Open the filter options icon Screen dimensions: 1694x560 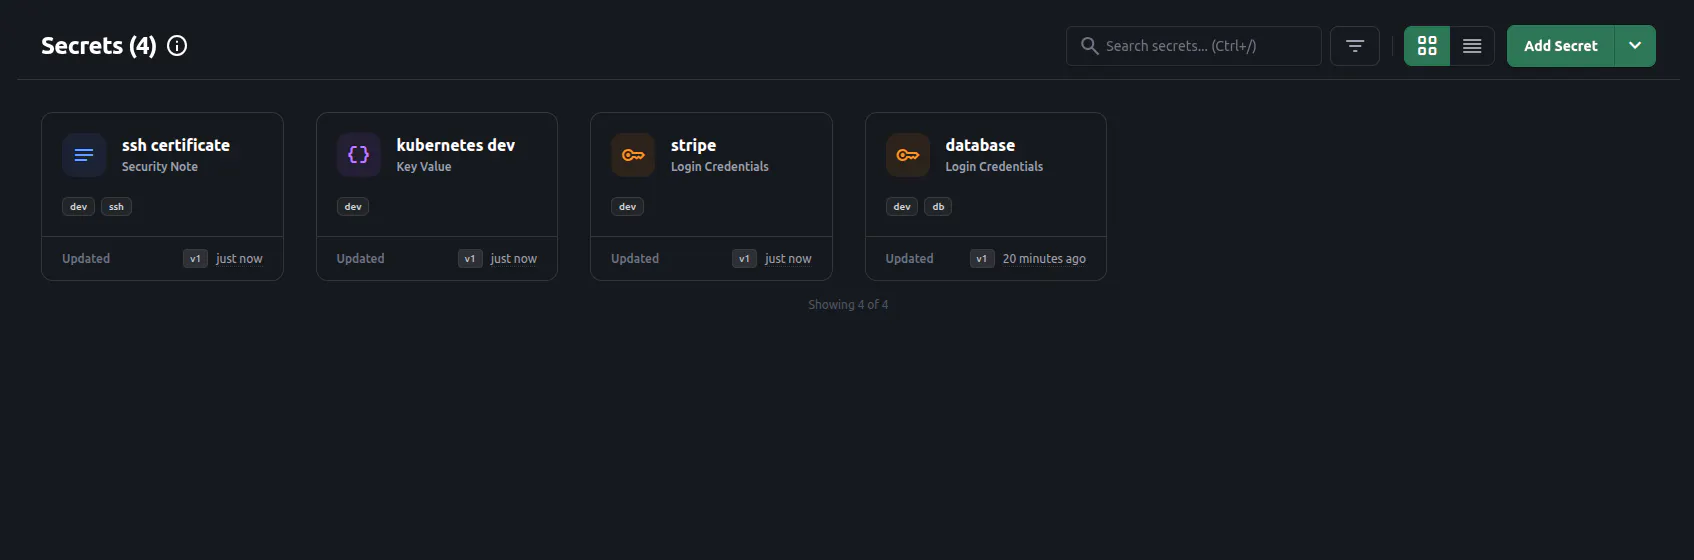coord(1355,46)
